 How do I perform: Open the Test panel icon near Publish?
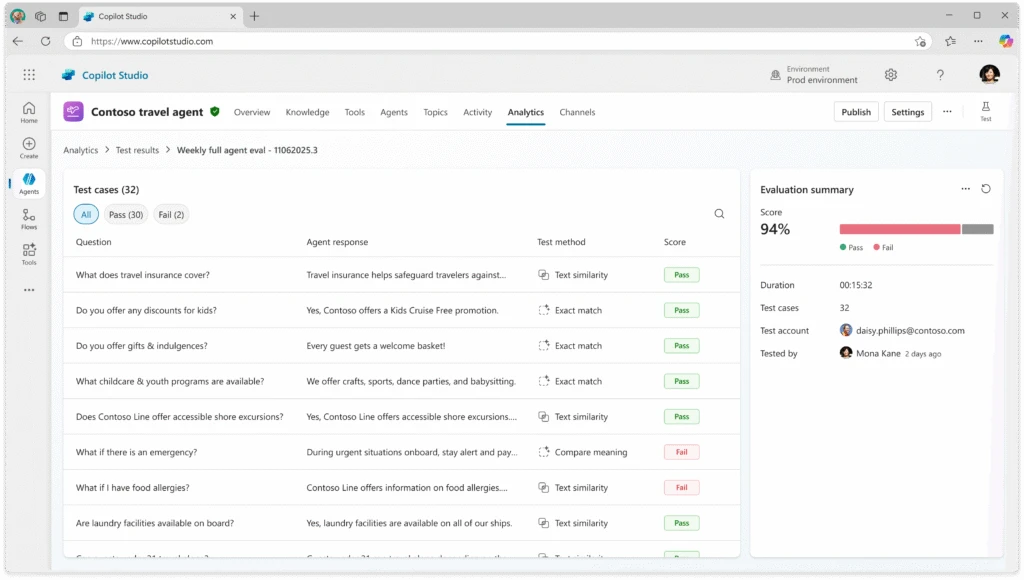[985, 110]
